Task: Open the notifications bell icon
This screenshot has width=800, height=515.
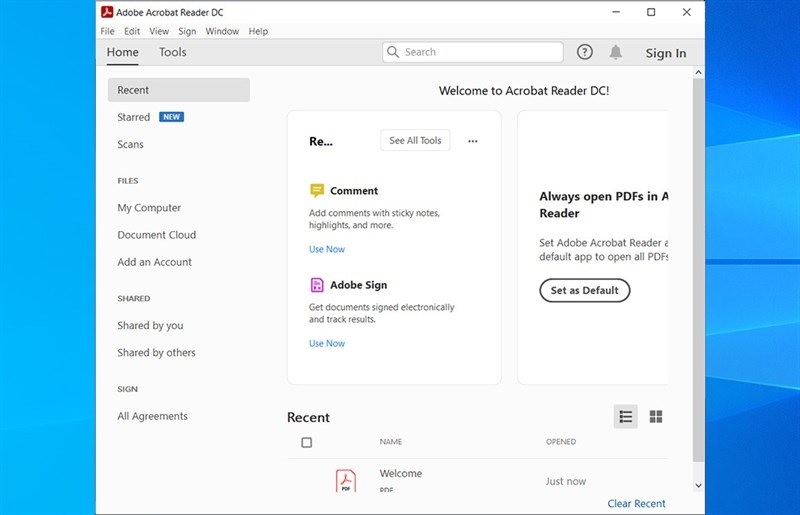Action: tap(616, 52)
